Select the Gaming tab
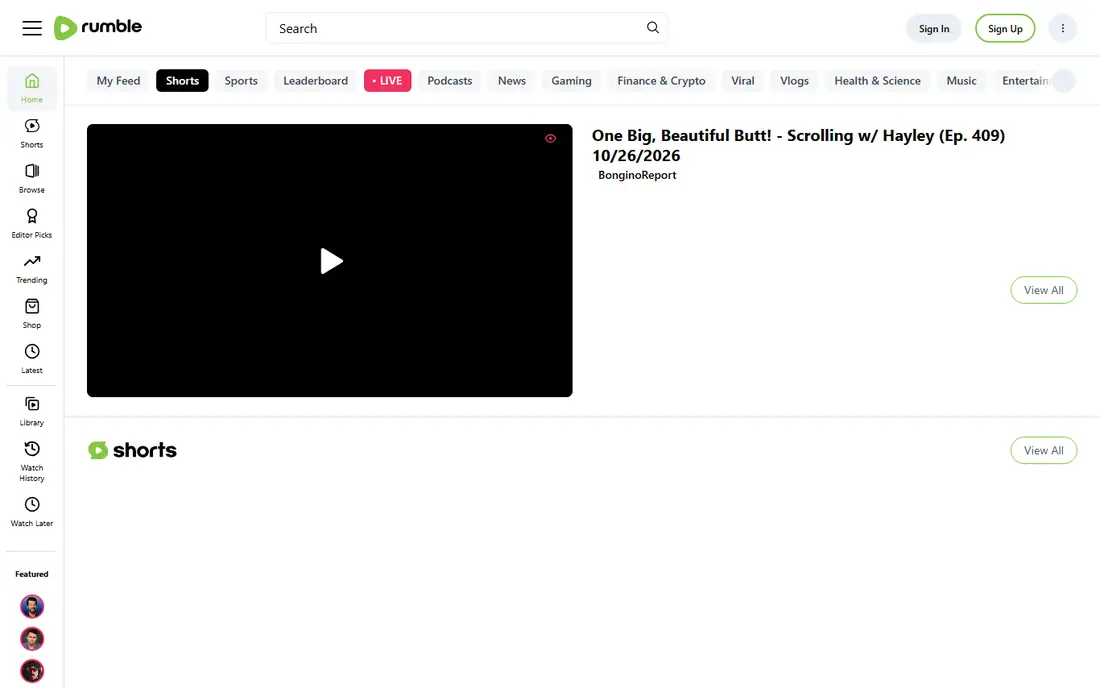This screenshot has height=688, width=1100. tap(572, 81)
